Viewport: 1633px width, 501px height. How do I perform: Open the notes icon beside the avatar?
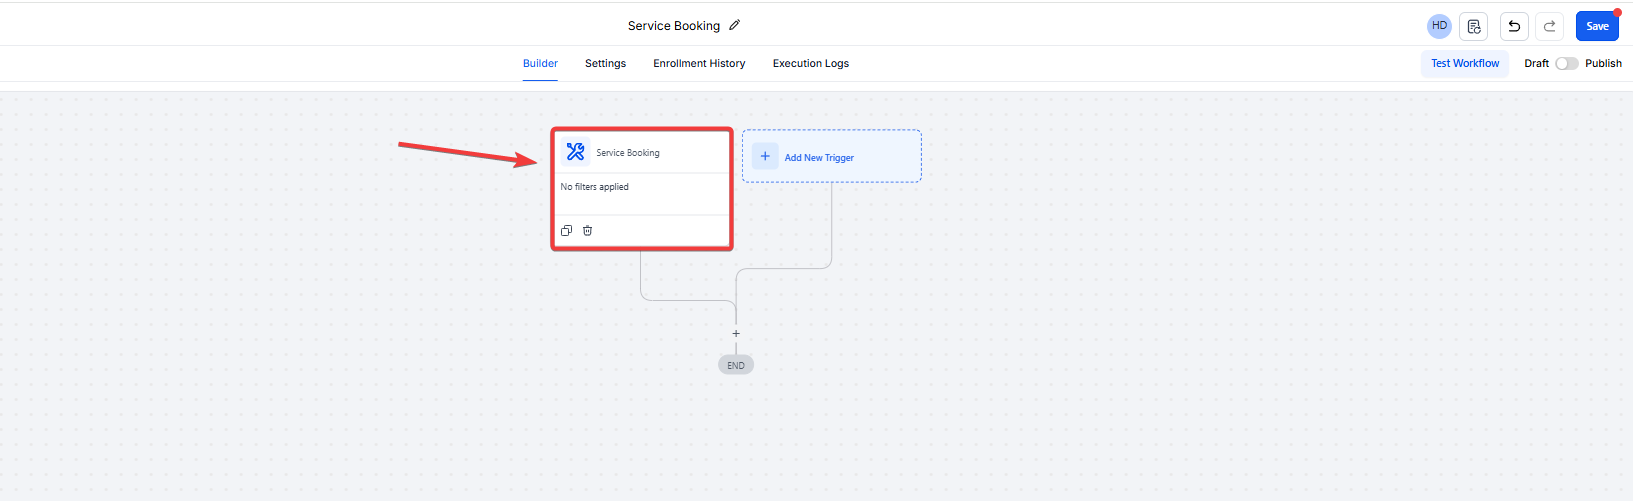[1473, 26]
